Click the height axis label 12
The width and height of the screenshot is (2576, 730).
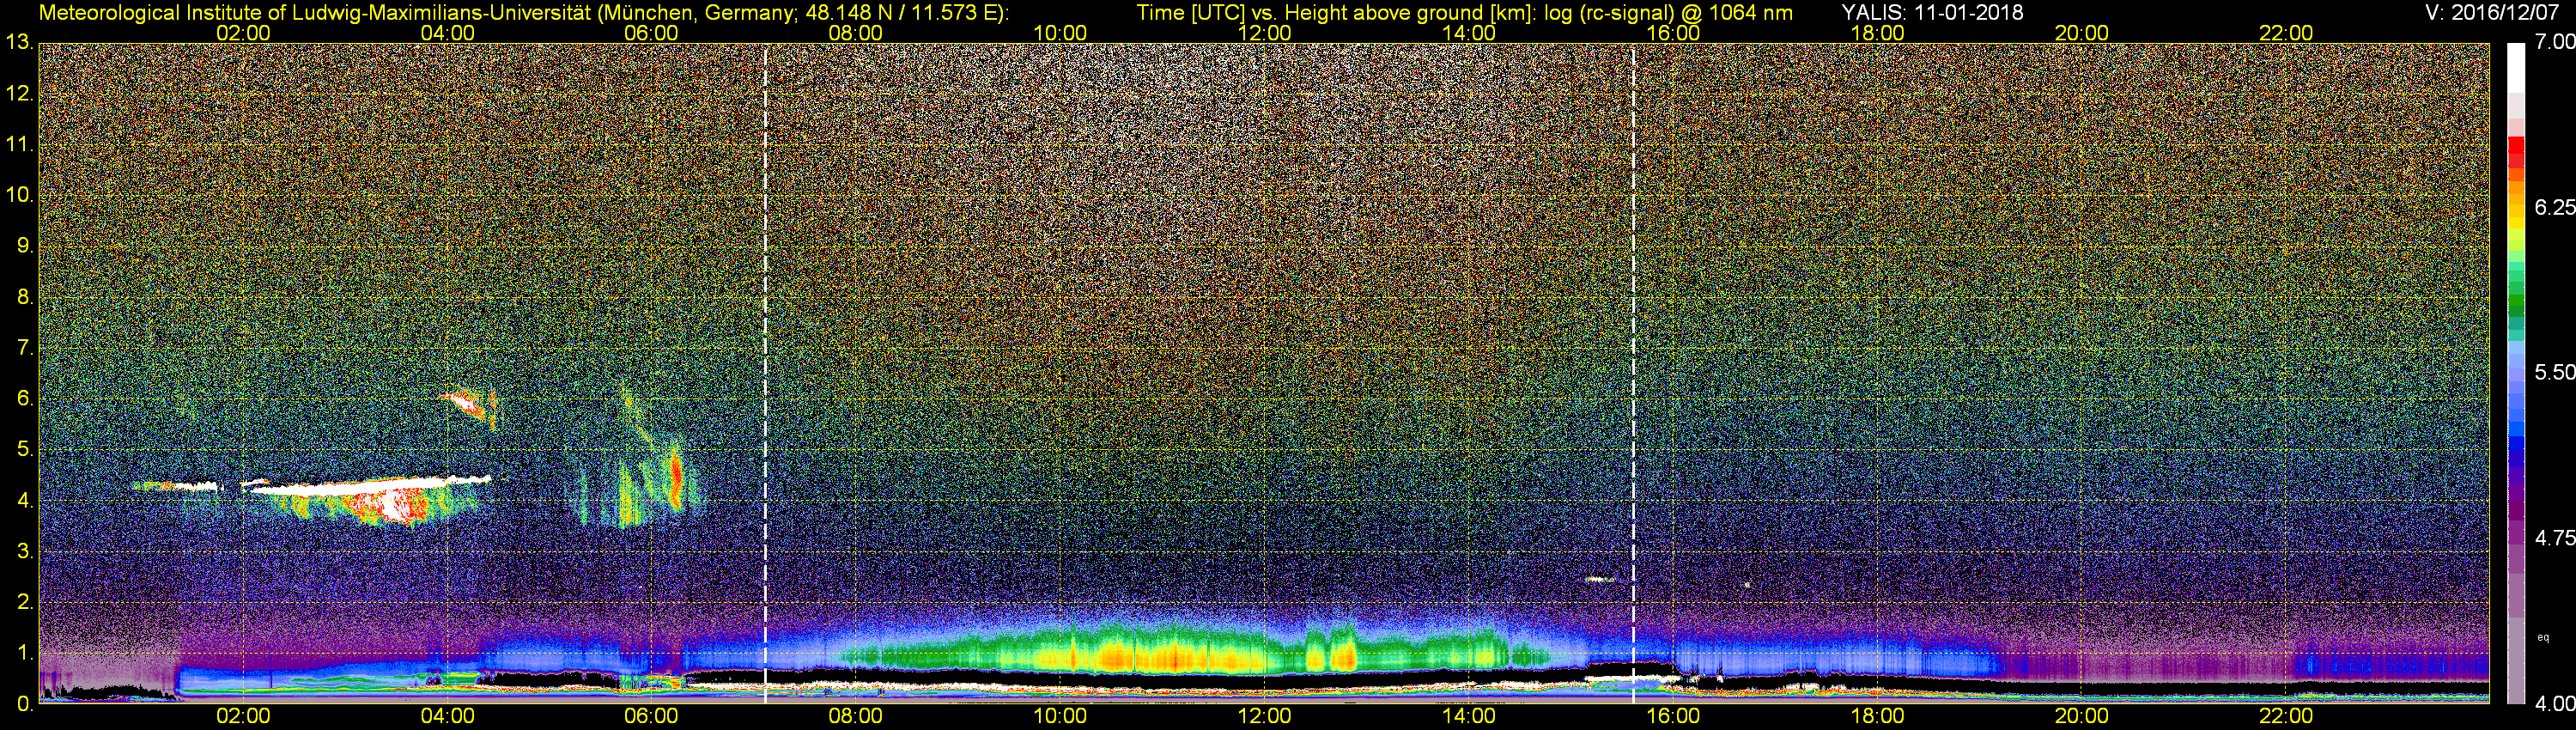19,93
